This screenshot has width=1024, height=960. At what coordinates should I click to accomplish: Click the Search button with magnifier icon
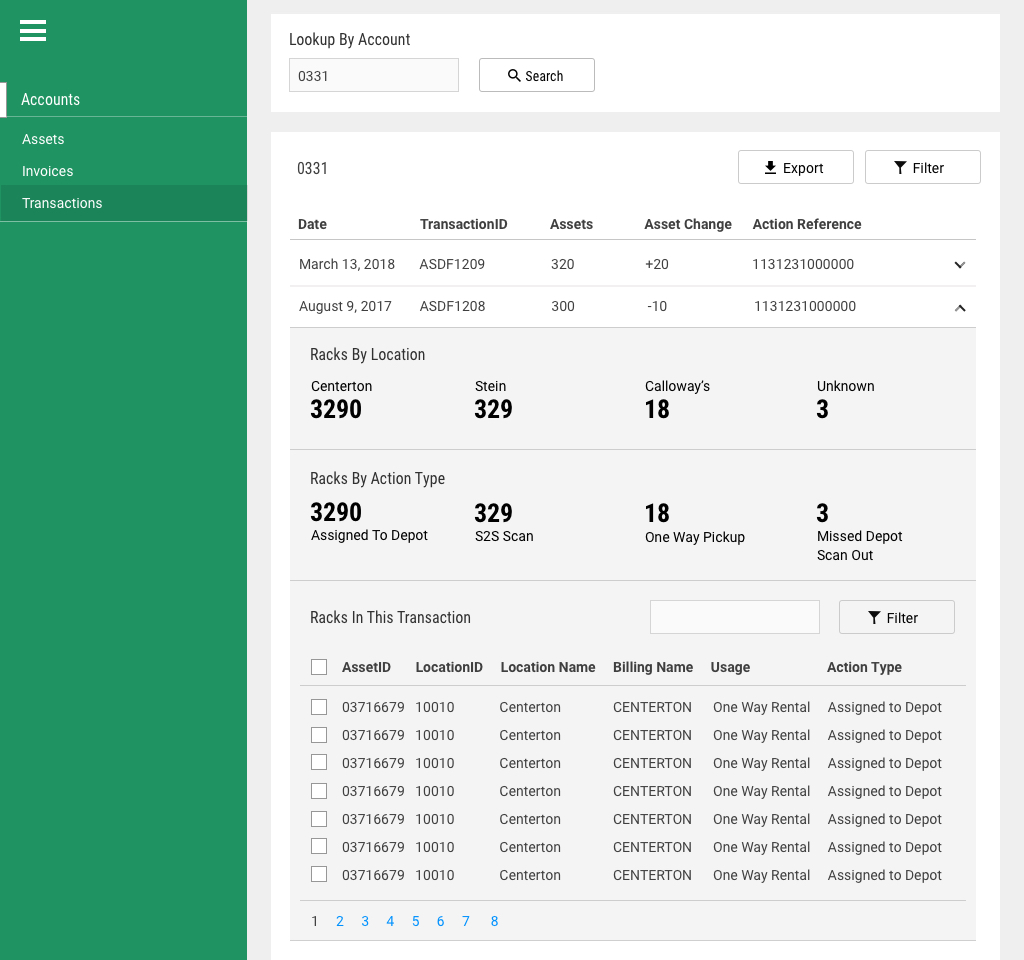click(x=536, y=75)
